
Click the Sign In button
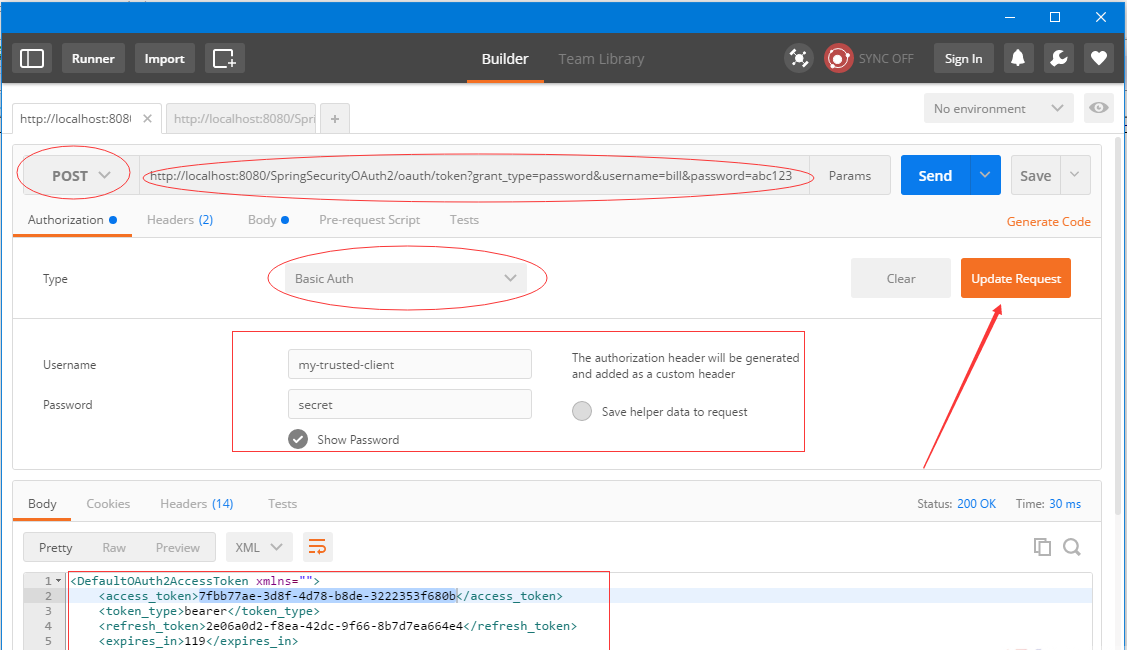coord(963,58)
